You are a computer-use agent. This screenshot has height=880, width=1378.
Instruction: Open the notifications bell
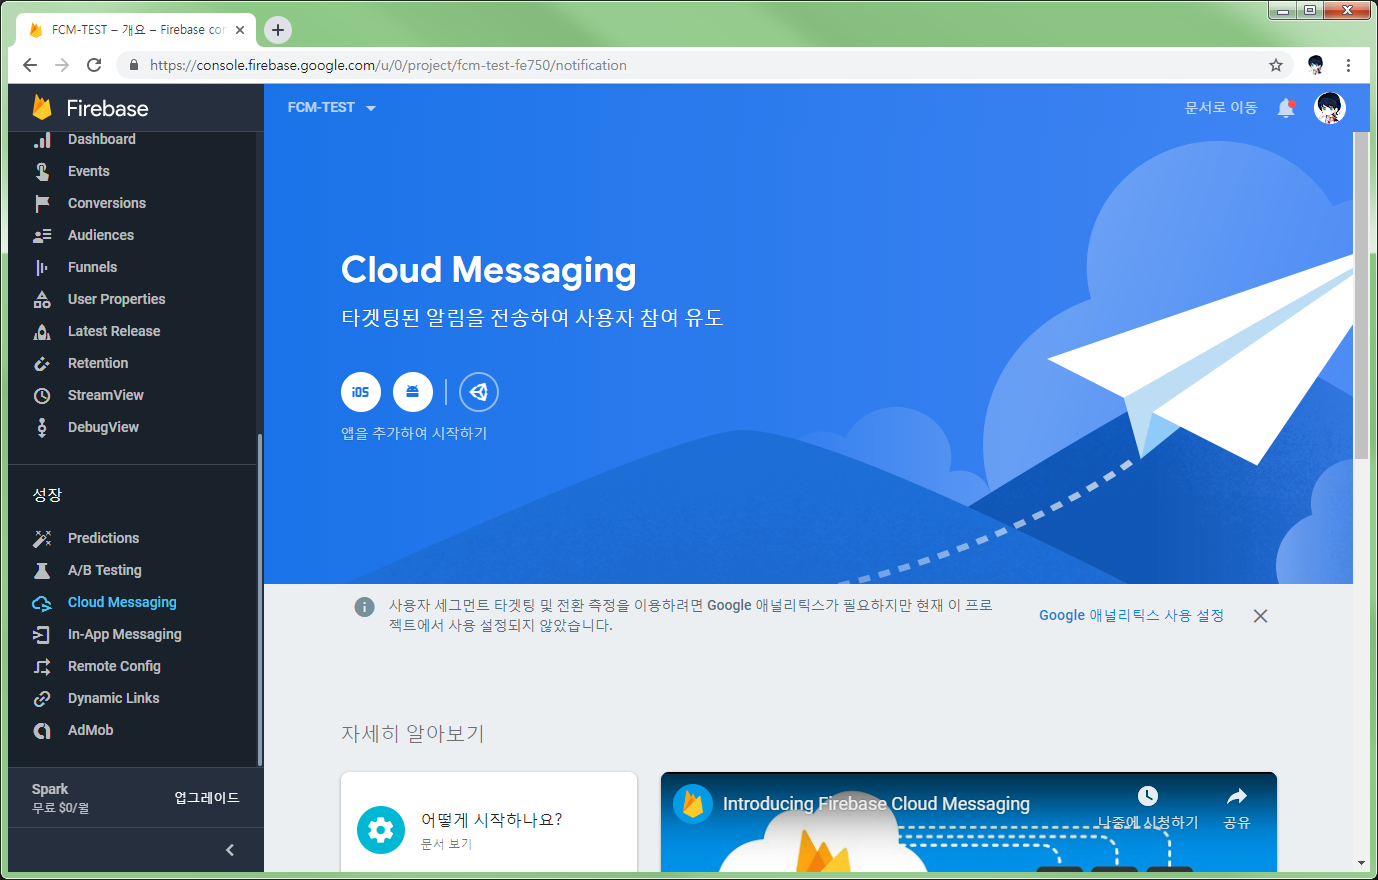(x=1286, y=108)
